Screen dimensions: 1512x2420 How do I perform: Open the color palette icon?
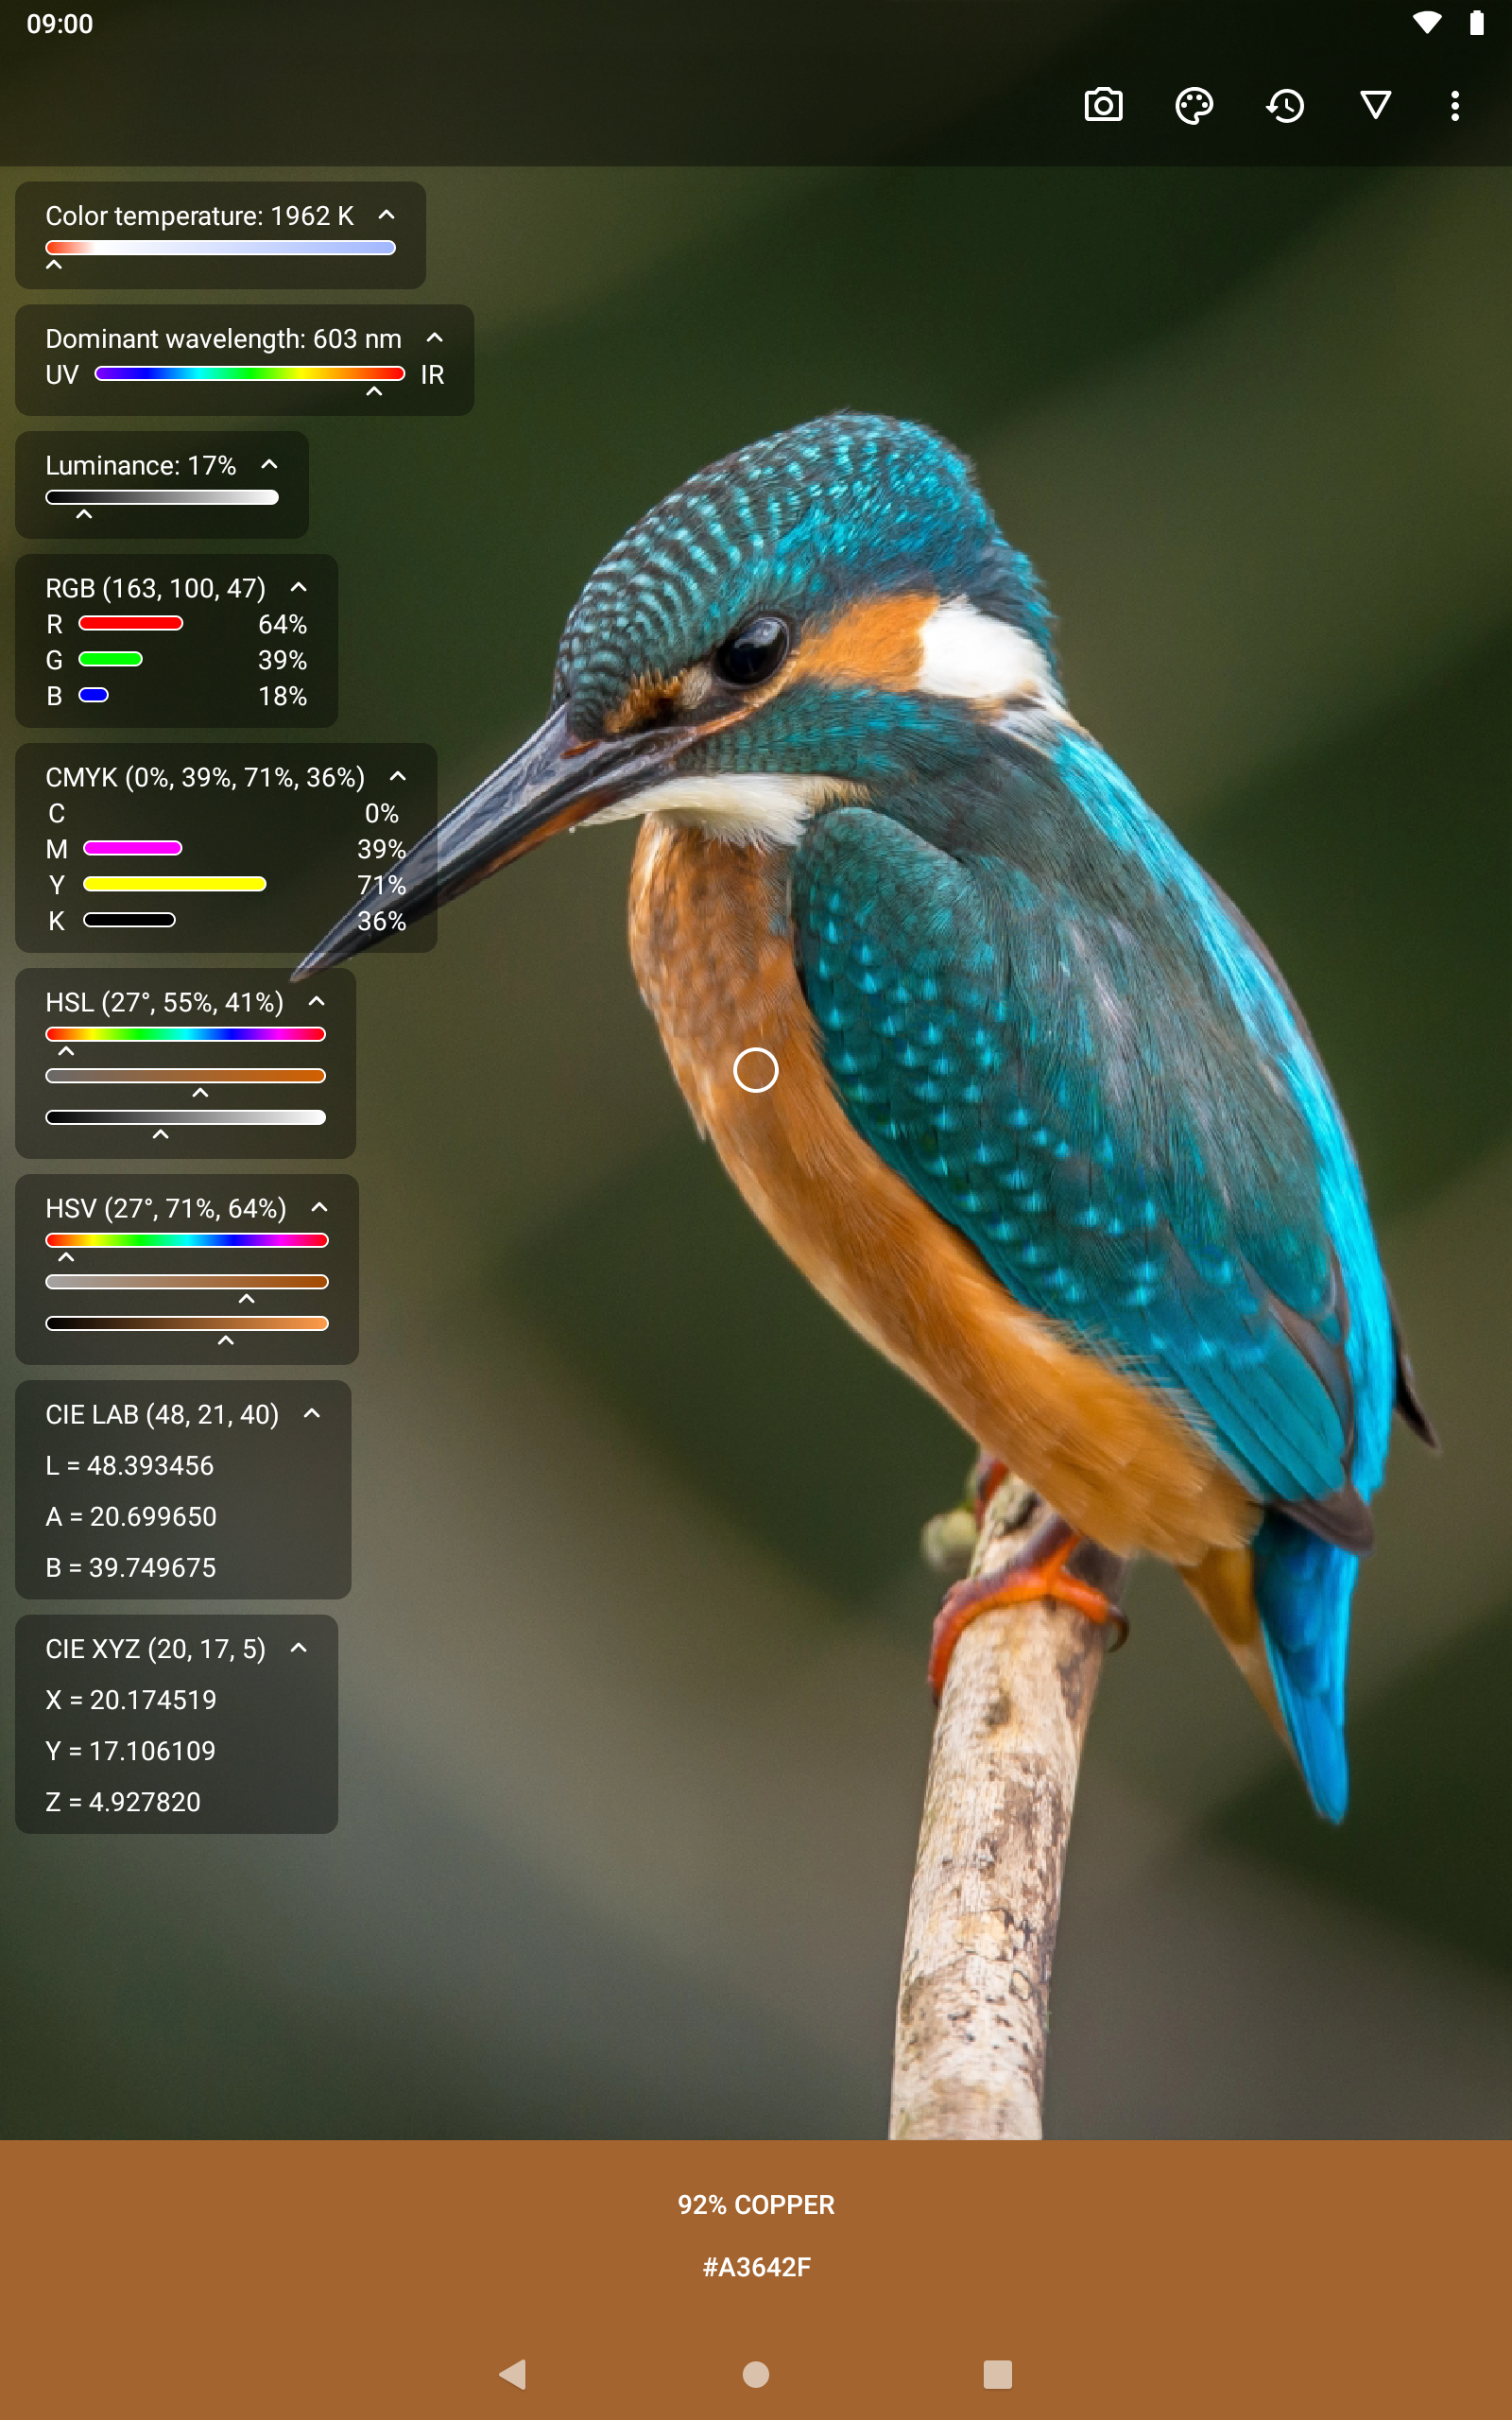1194,105
